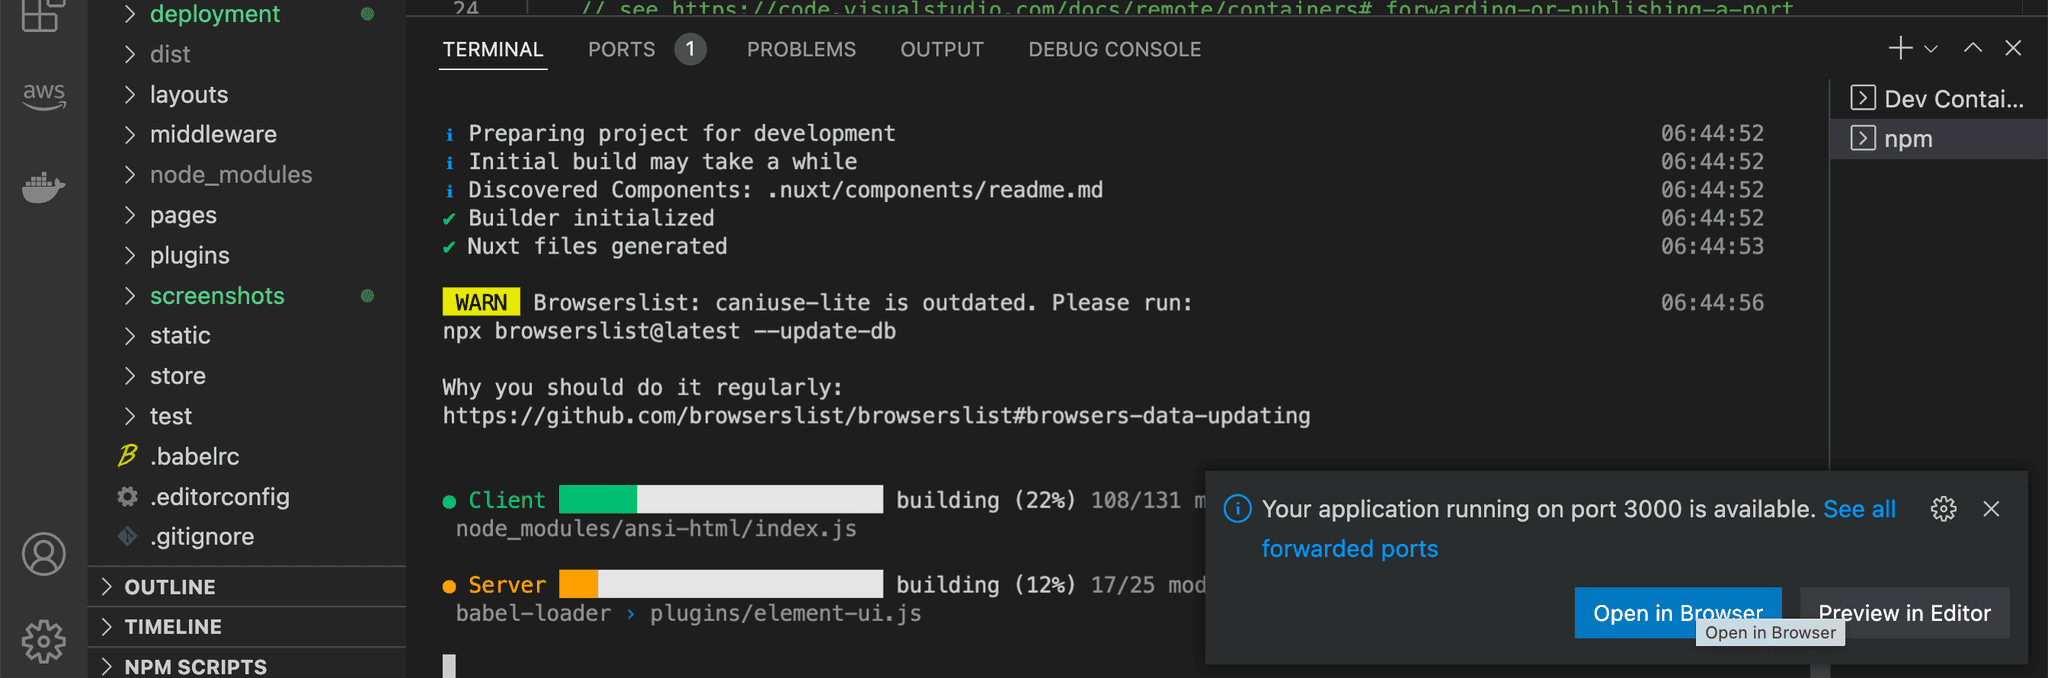Click the Preview in Editor button
Image resolution: width=2048 pixels, height=678 pixels.
click(1904, 613)
